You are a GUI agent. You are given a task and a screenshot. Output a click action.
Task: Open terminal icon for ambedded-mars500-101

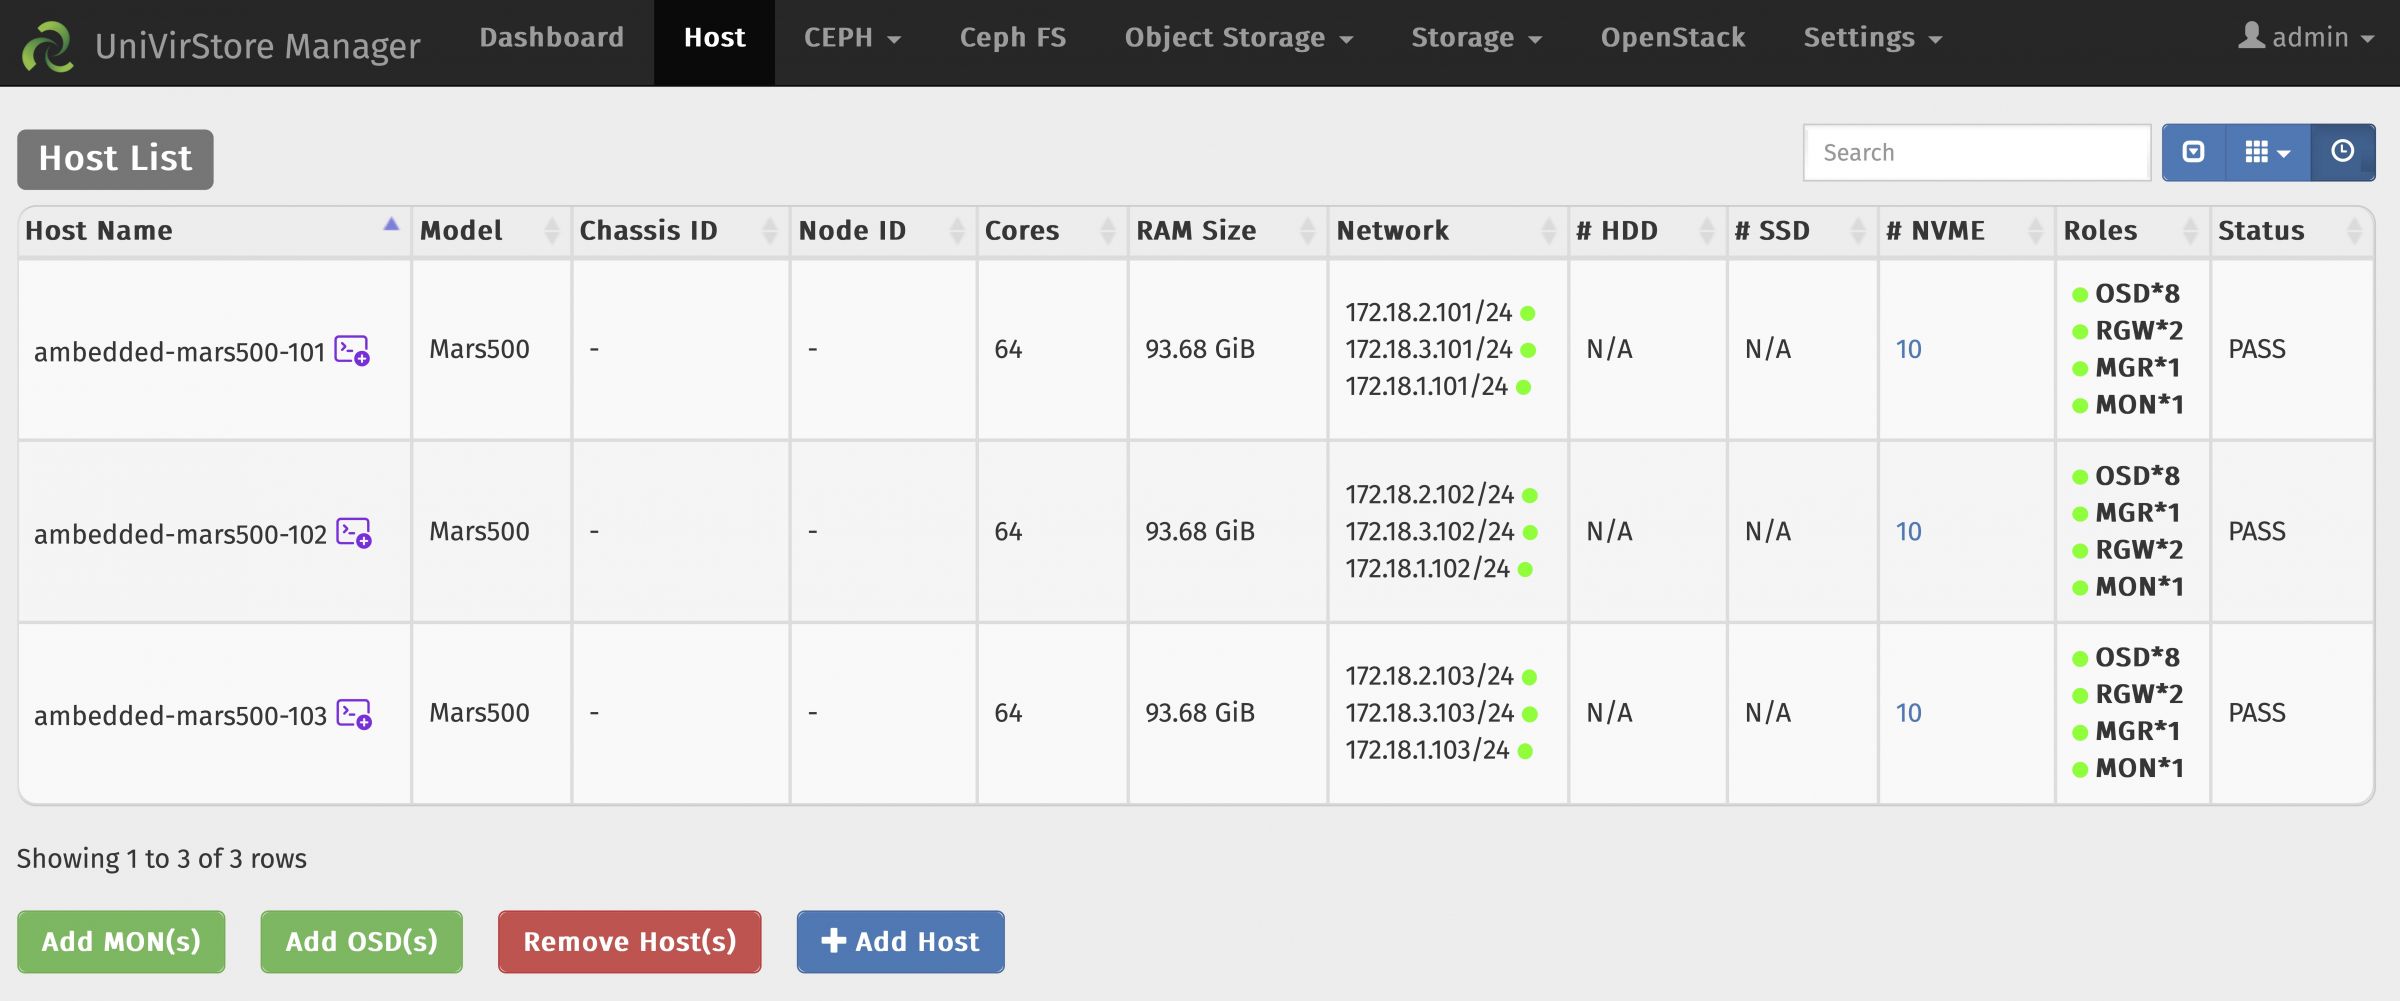pyautogui.click(x=352, y=351)
